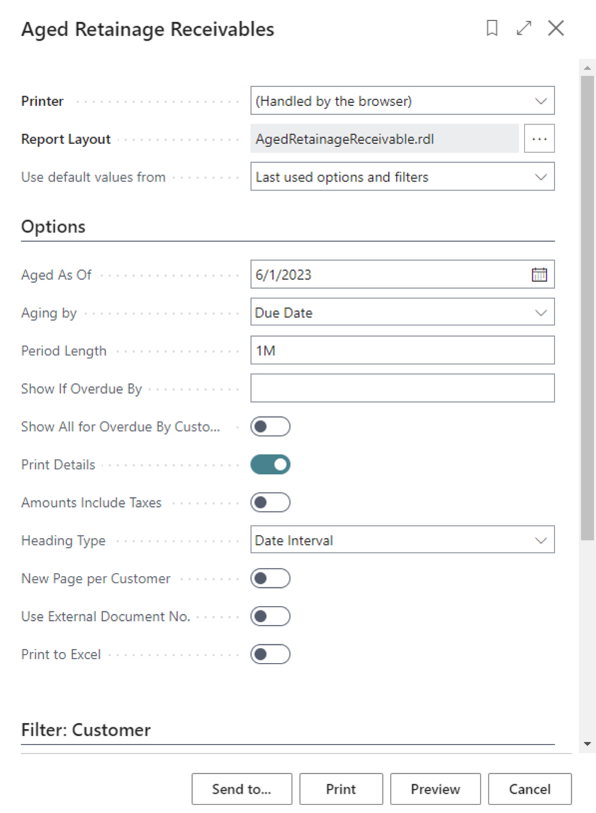
Task: Enable New Page per Customer switch
Action: pyautogui.click(x=270, y=578)
